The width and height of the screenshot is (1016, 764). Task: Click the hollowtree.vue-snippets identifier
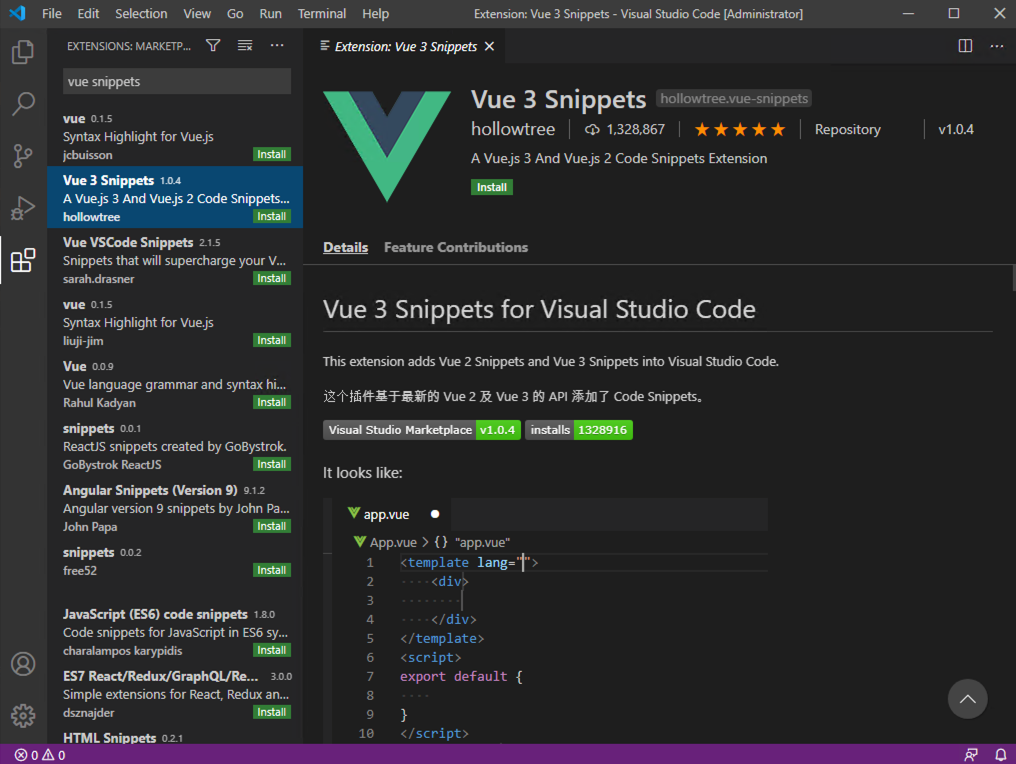[734, 98]
